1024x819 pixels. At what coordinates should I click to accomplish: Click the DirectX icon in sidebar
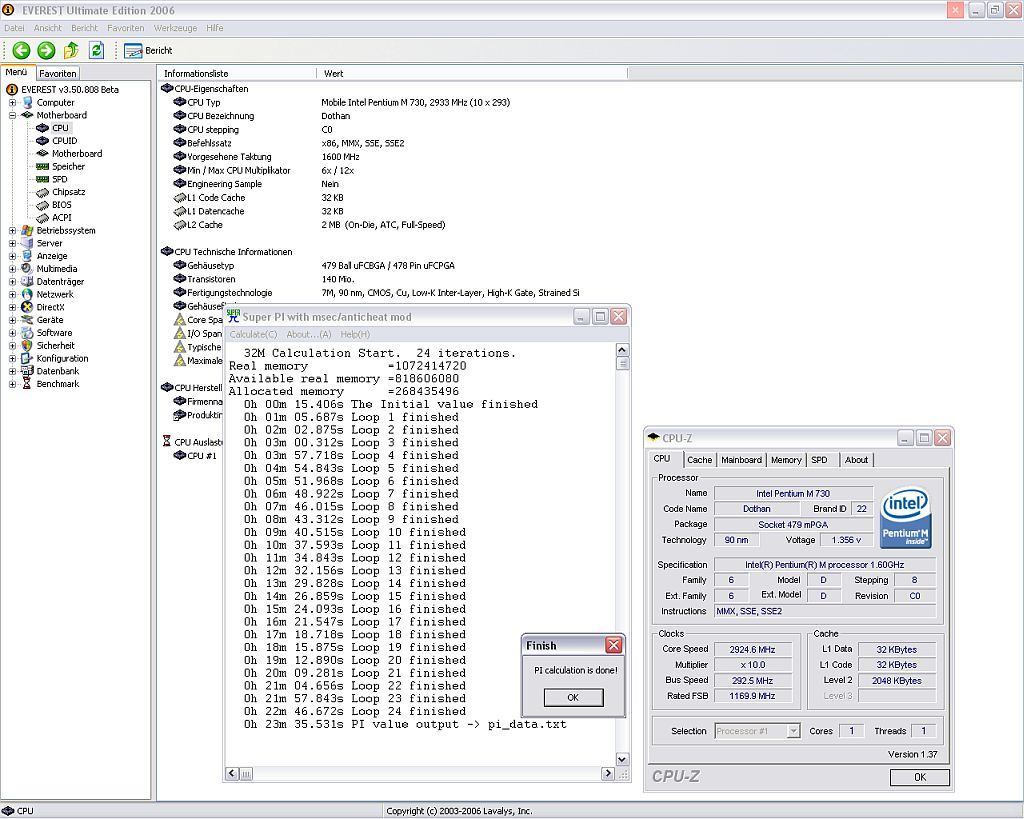(27, 307)
